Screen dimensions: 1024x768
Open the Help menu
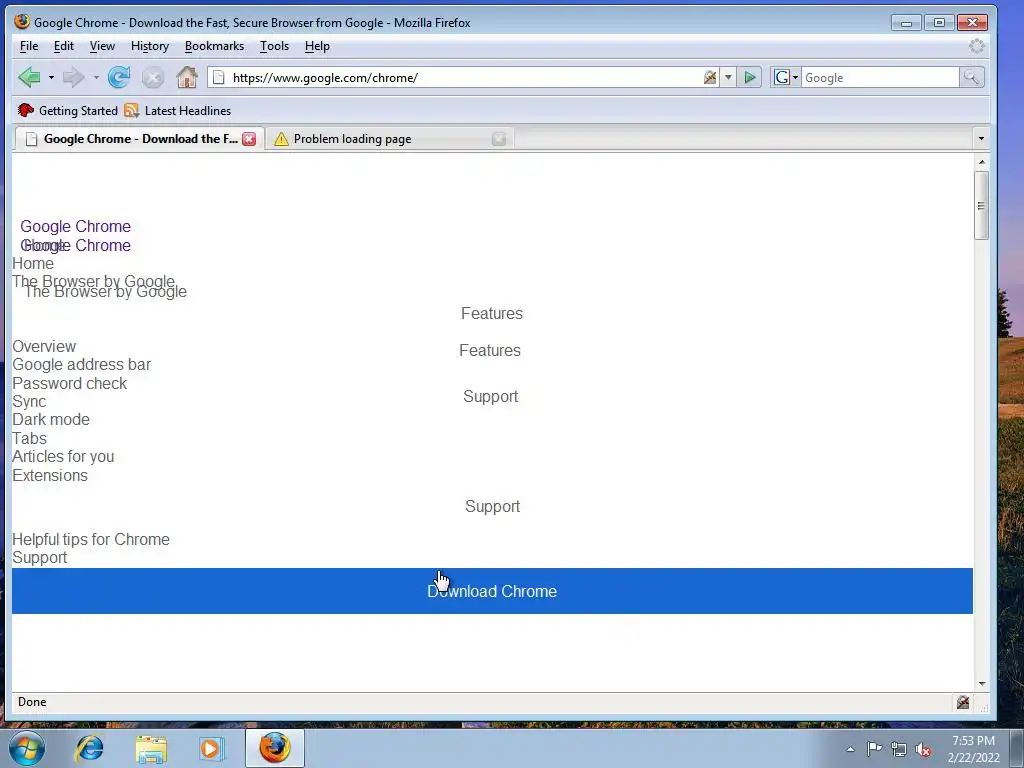point(317,46)
